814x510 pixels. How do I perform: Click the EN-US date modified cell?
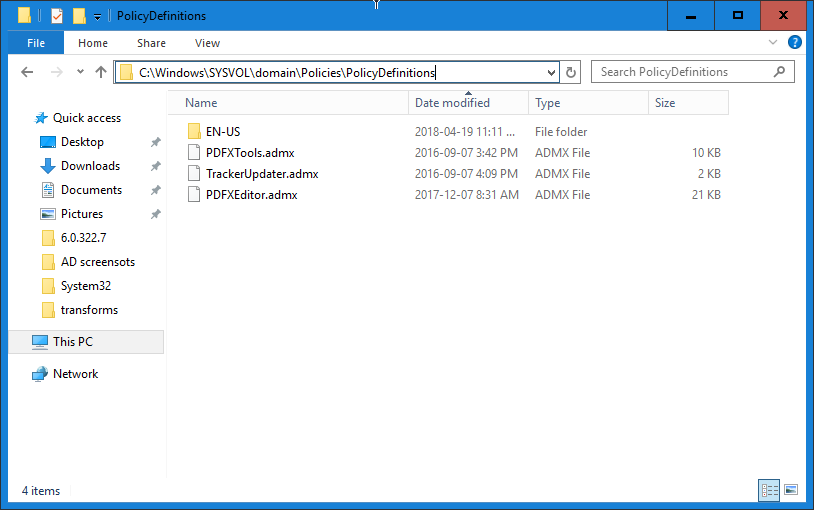[x=465, y=132]
